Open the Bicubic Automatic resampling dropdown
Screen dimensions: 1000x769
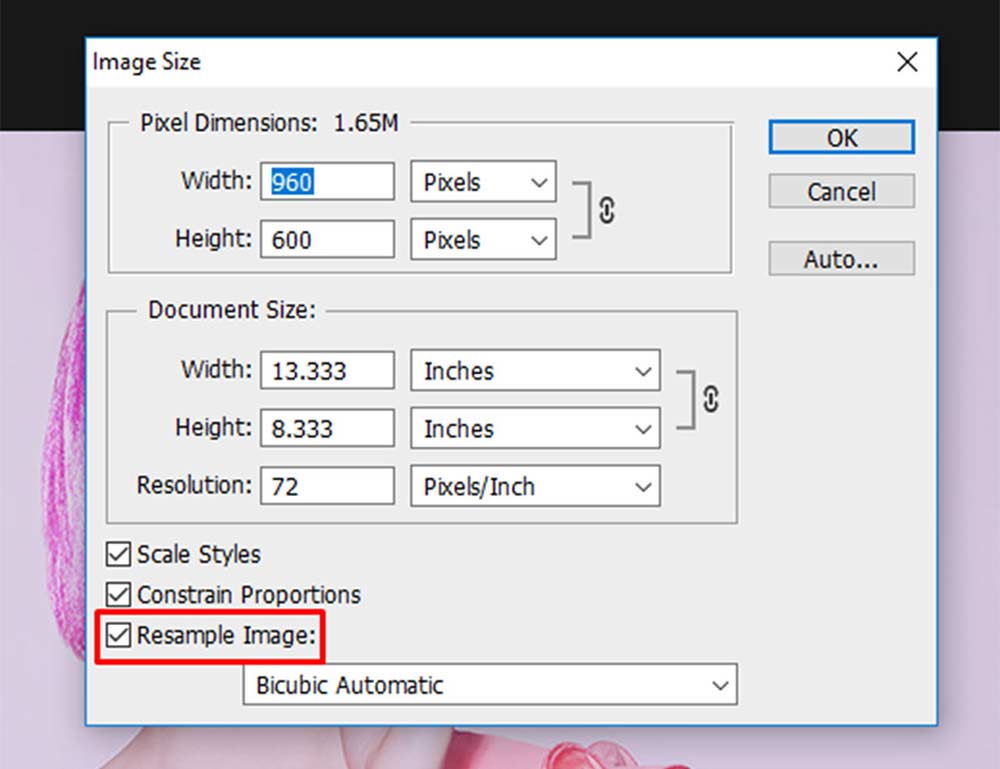coord(490,685)
